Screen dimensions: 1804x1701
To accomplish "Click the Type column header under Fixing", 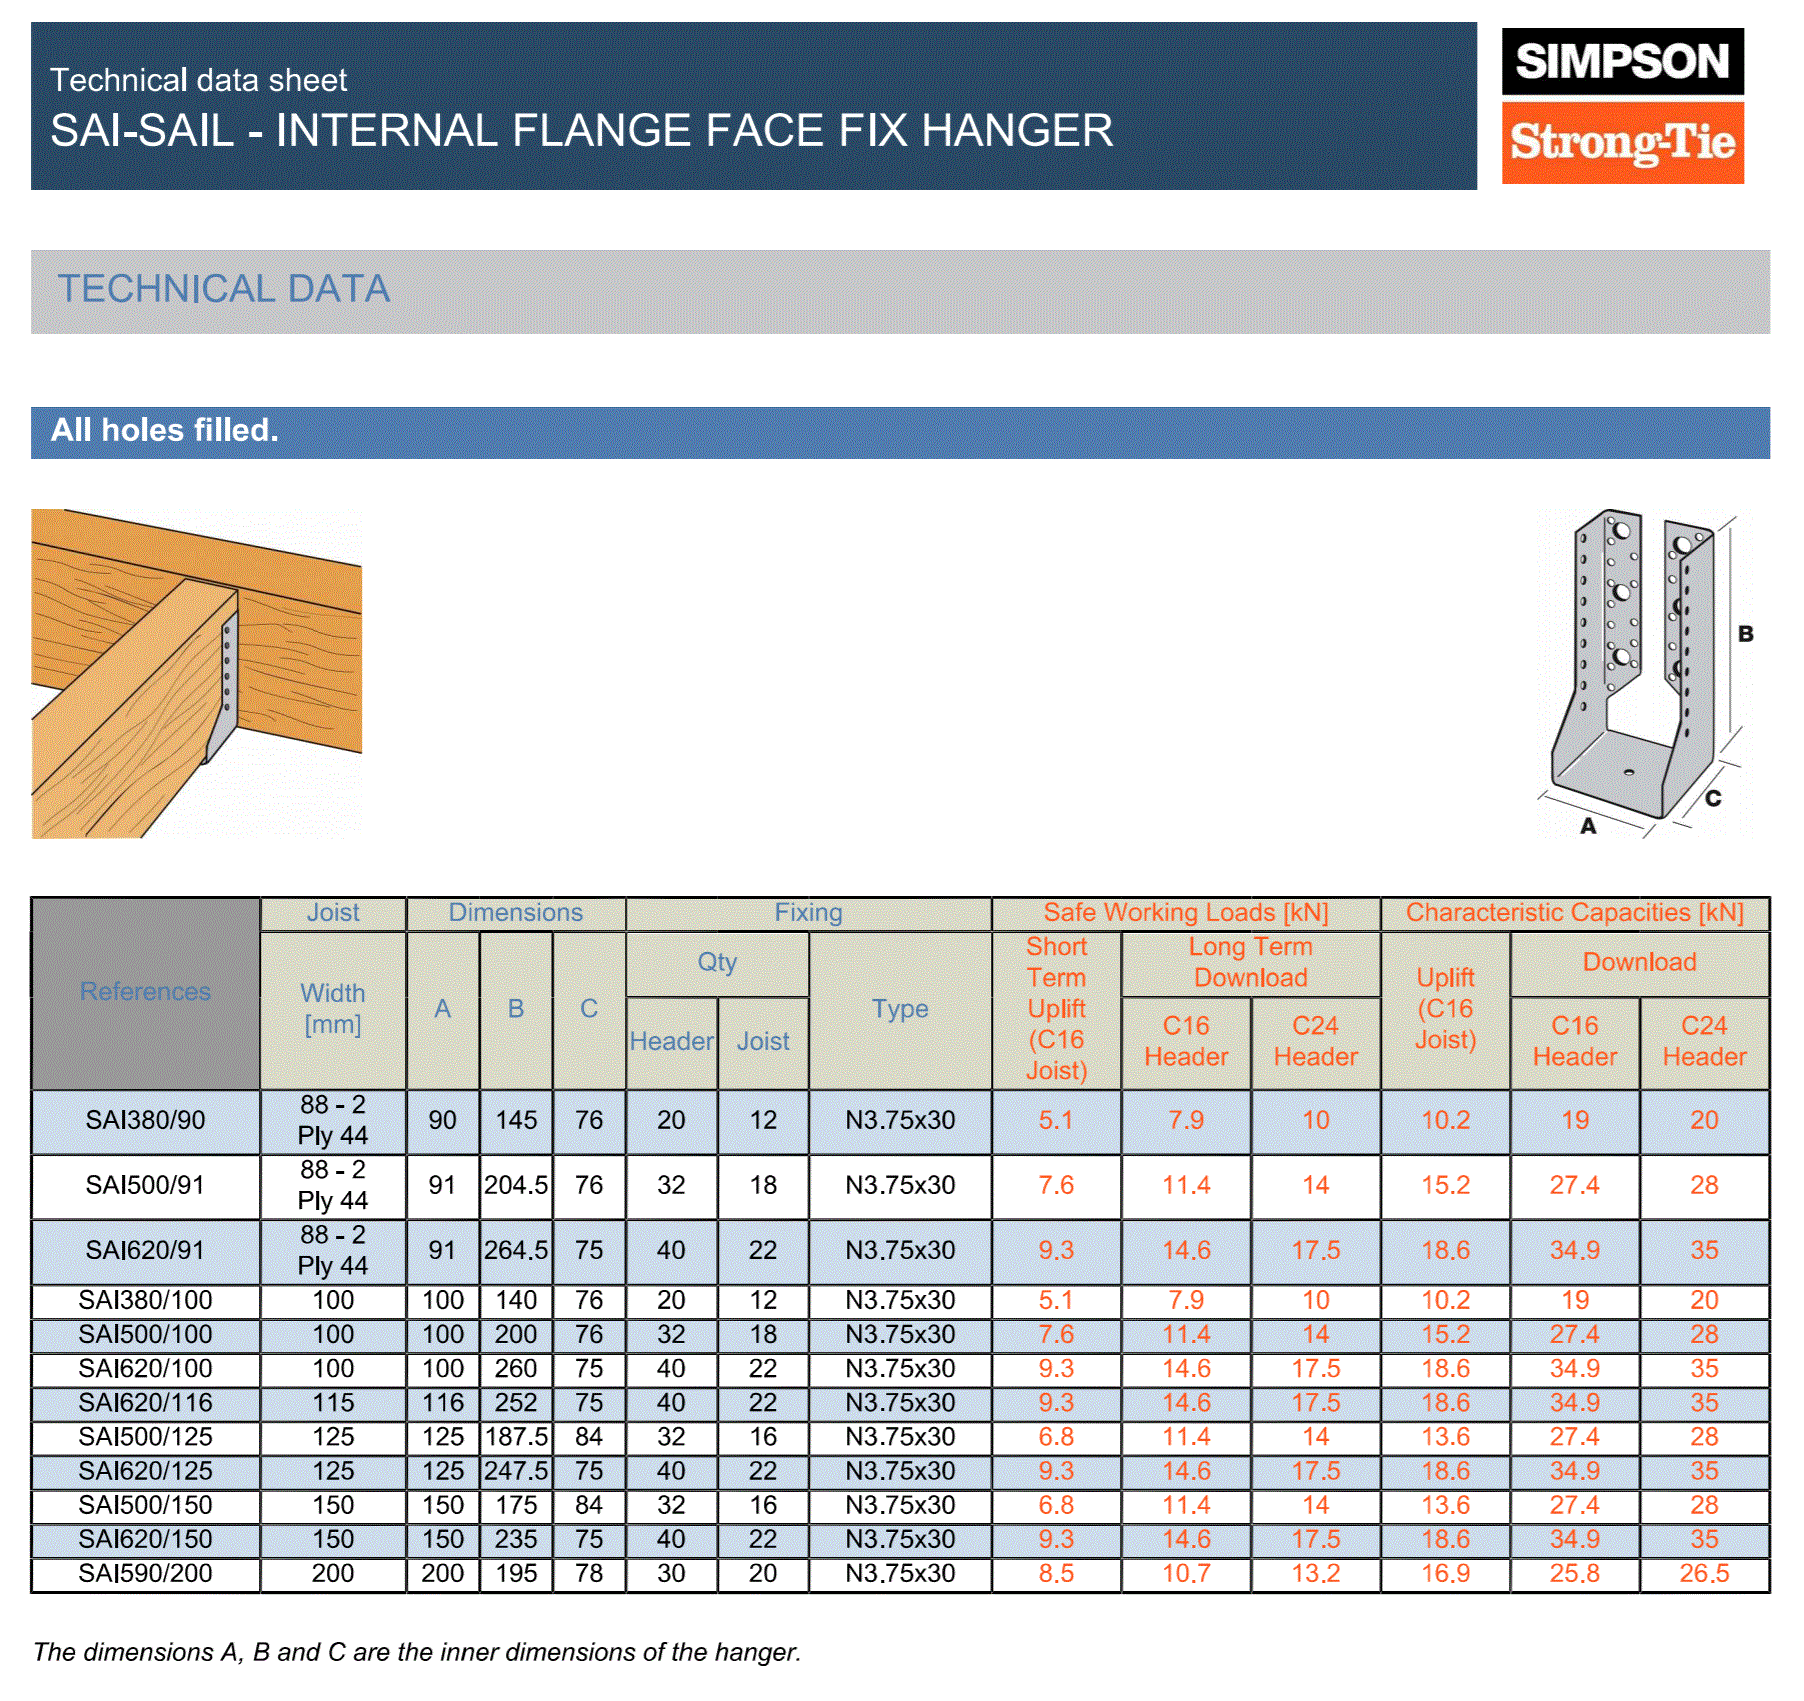I will 899,1009.
